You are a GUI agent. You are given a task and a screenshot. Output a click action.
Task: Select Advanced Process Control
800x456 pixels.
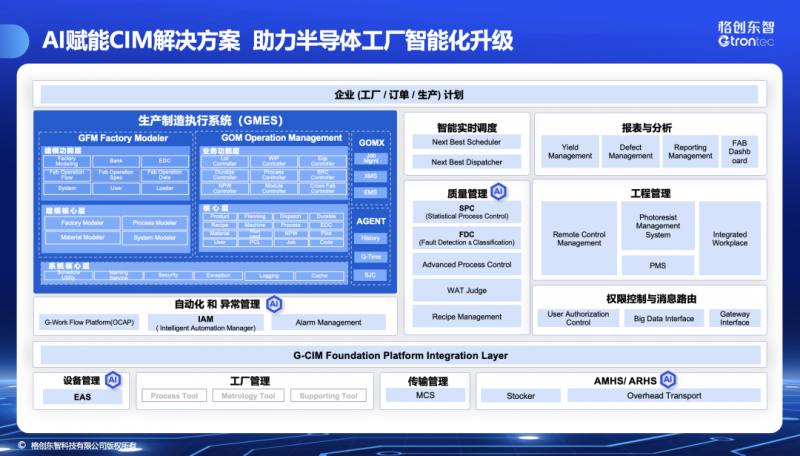coord(466,264)
